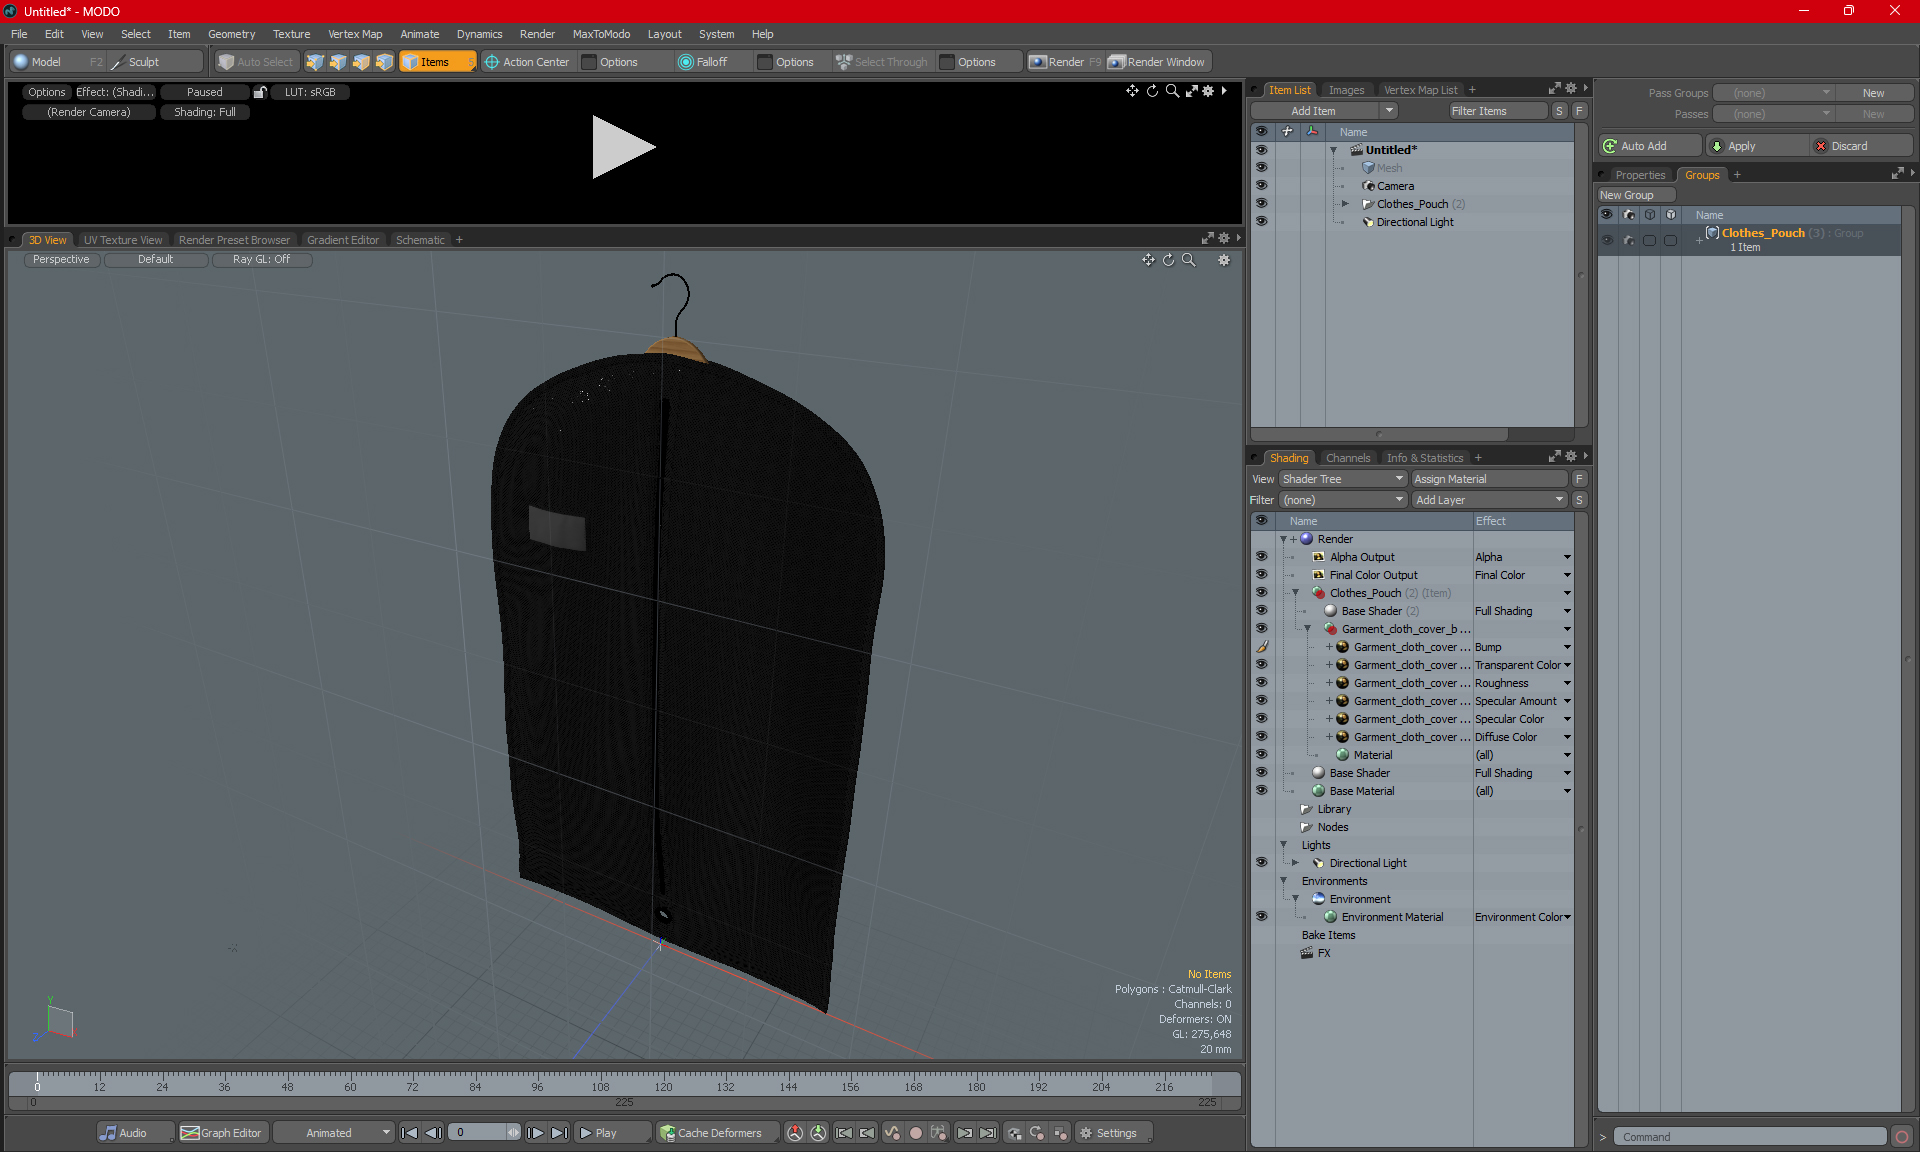Open the Add Item dropdown

tap(1390, 111)
